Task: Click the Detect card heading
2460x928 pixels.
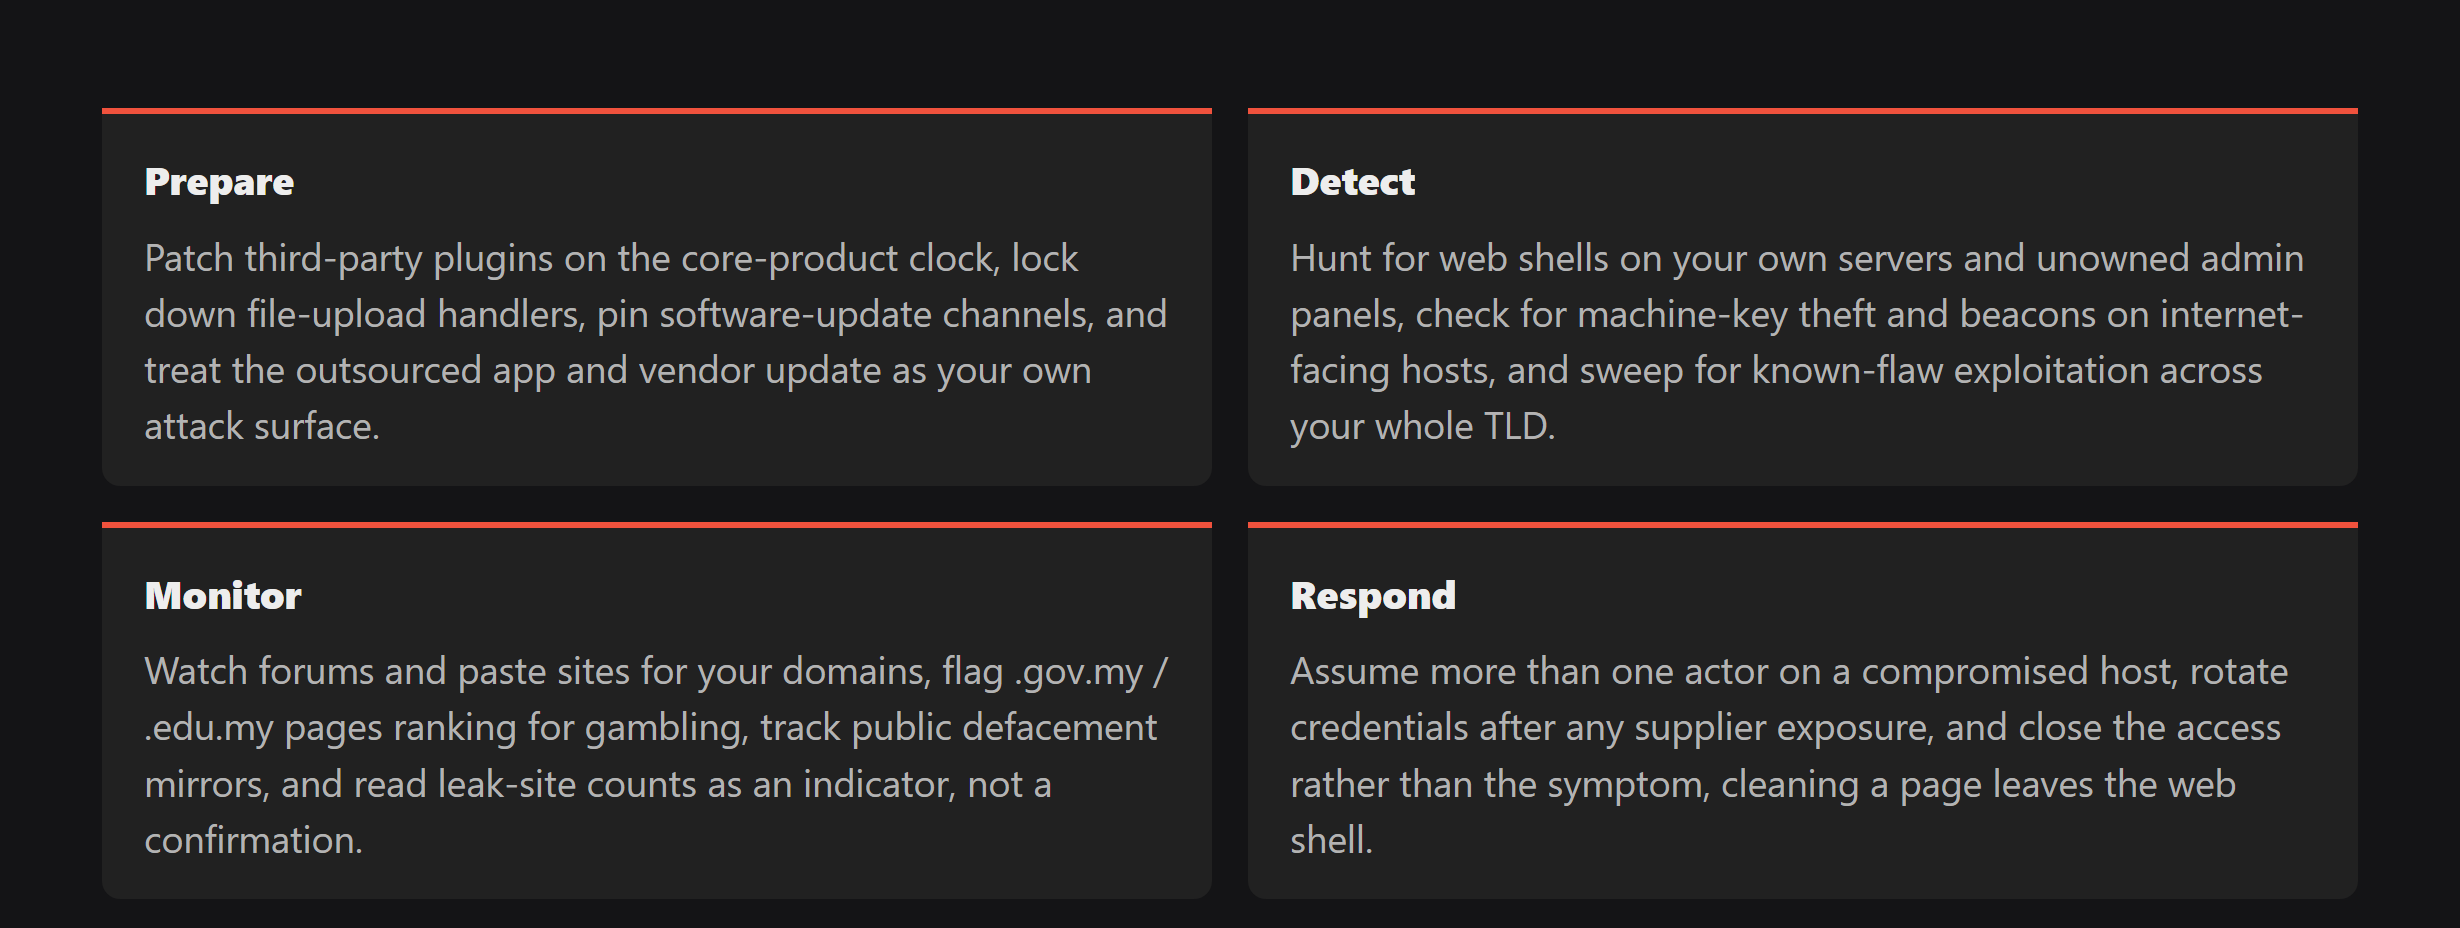Action: (1352, 182)
